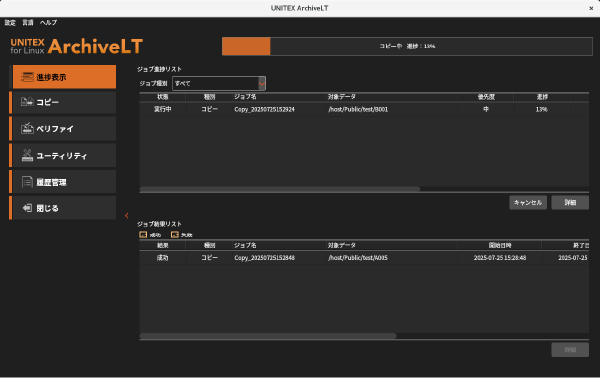Click the job result list horizontal scrollbar
The width and height of the screenshot is (600, 378).
pos(268,336)
